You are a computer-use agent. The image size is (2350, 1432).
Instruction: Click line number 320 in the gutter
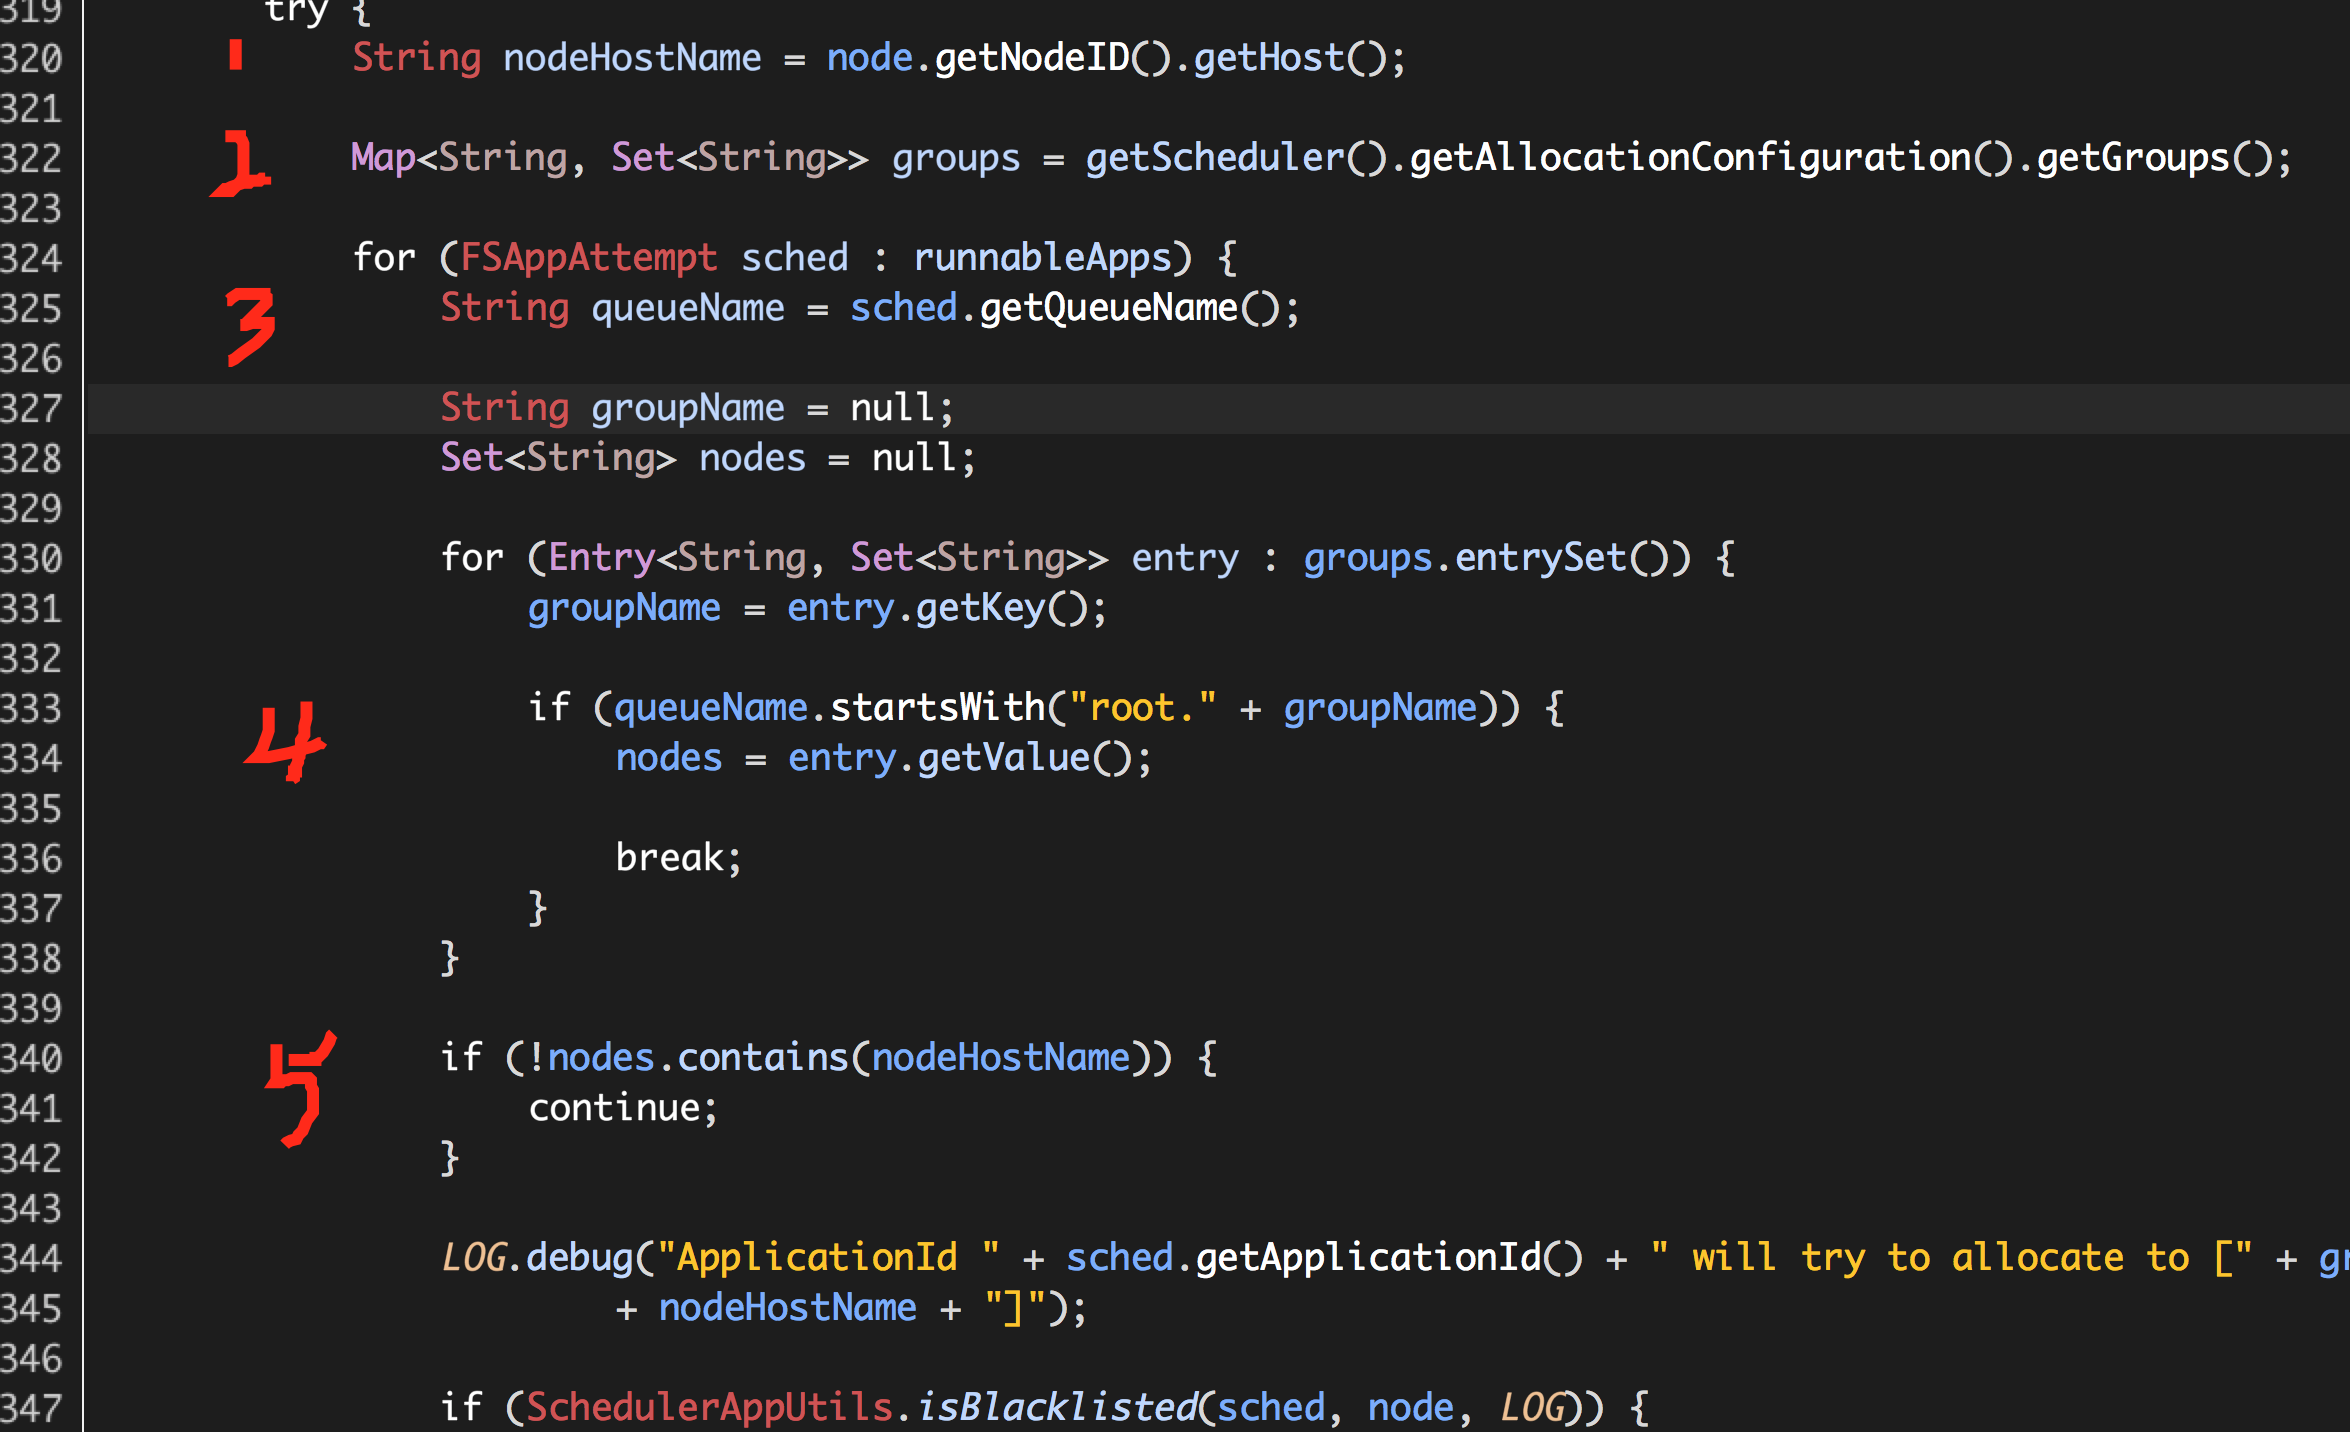pyautogui.click(x=31, y=59)
